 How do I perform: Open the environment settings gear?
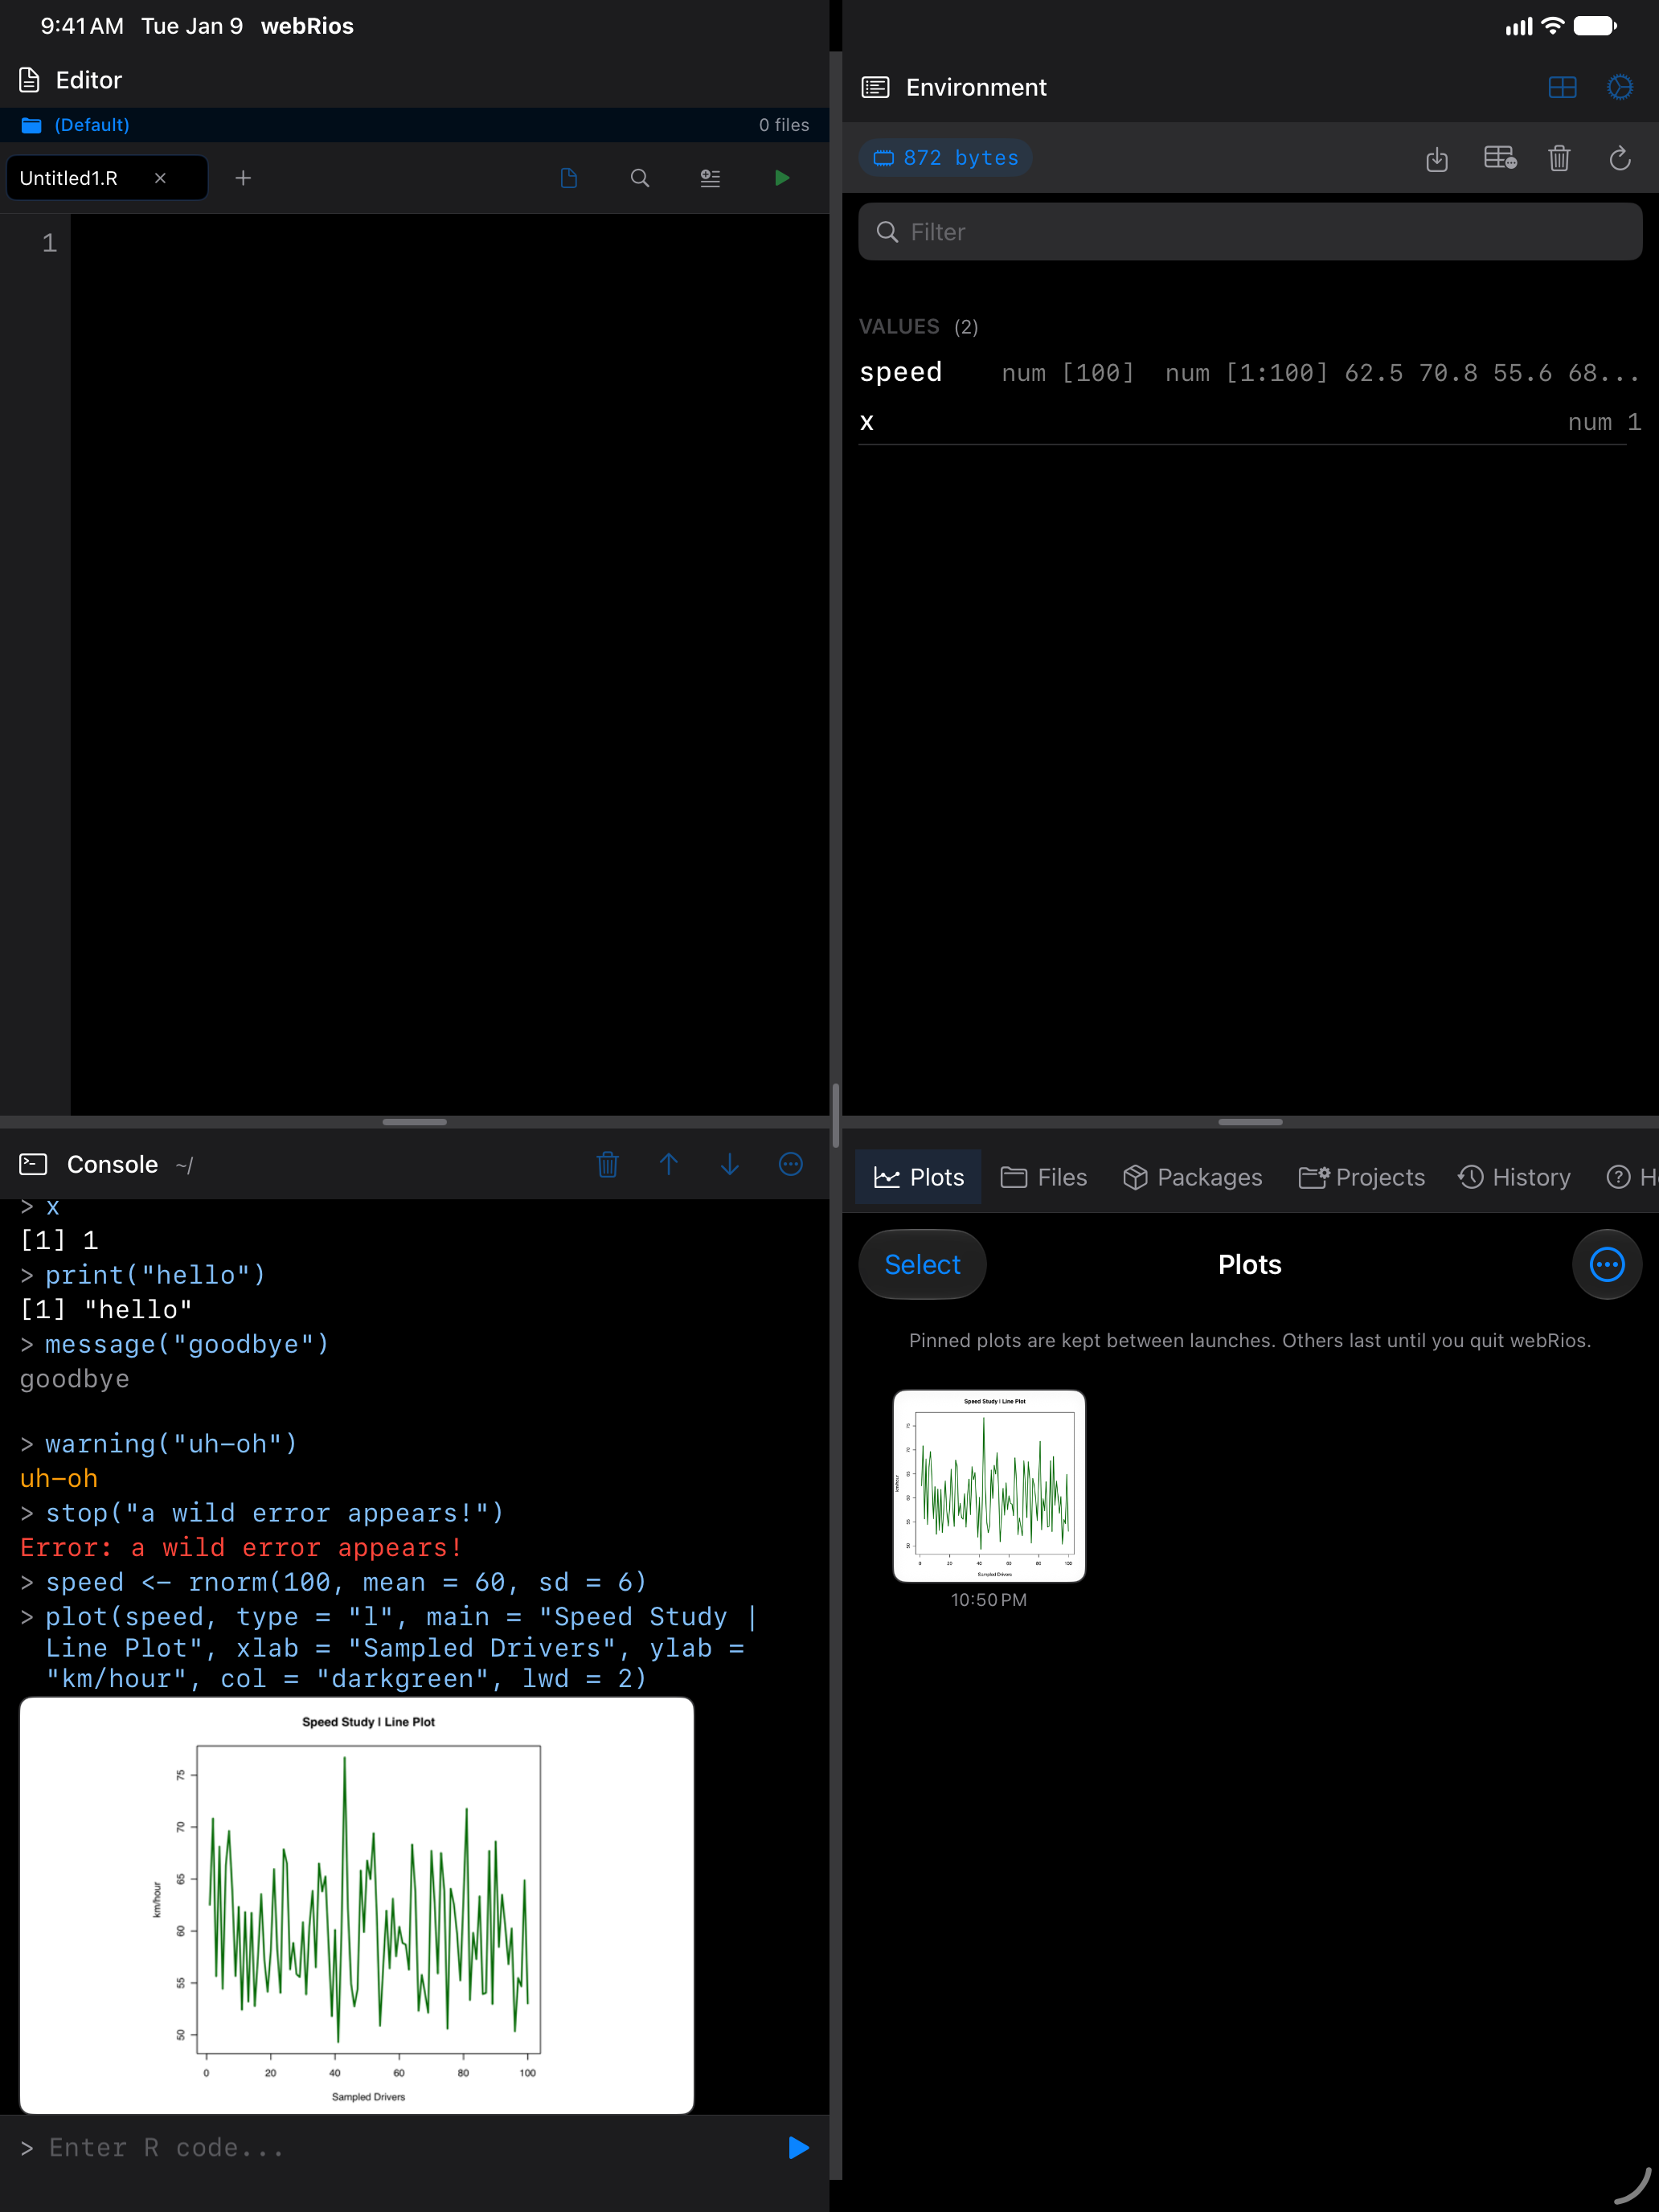point(1620,87)
